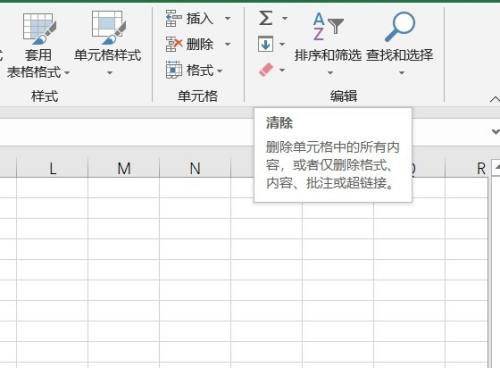500x368 pixels.
Task: Expand the 单元格样式 dropdown arrow
Action: click(109, 72)
